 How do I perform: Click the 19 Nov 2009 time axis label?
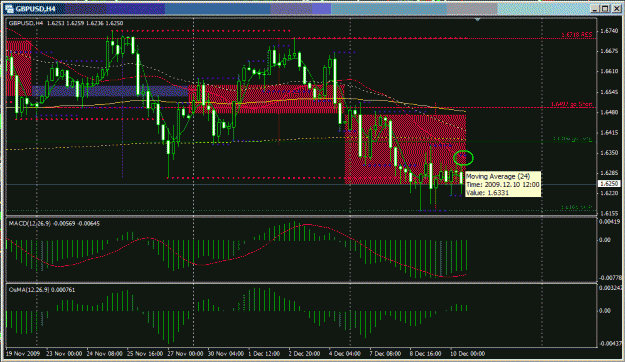point(23,354)
